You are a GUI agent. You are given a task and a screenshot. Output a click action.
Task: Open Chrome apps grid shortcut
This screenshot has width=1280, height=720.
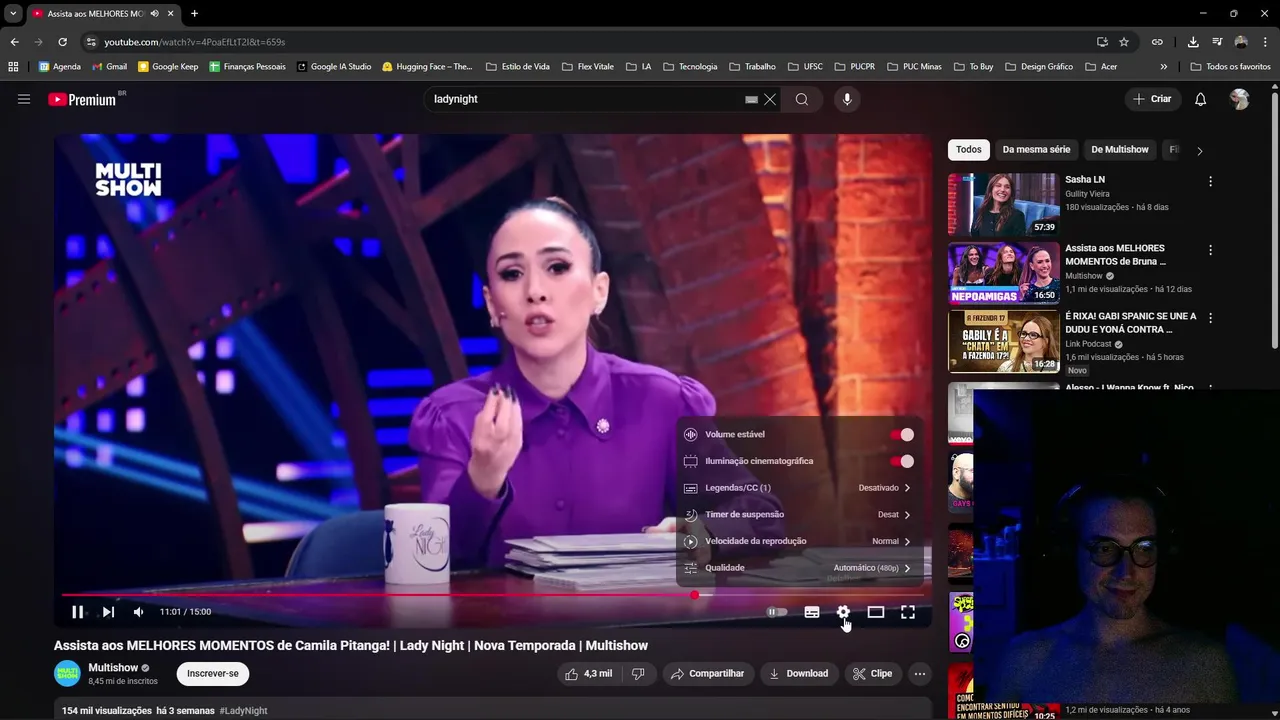point(13,67)
